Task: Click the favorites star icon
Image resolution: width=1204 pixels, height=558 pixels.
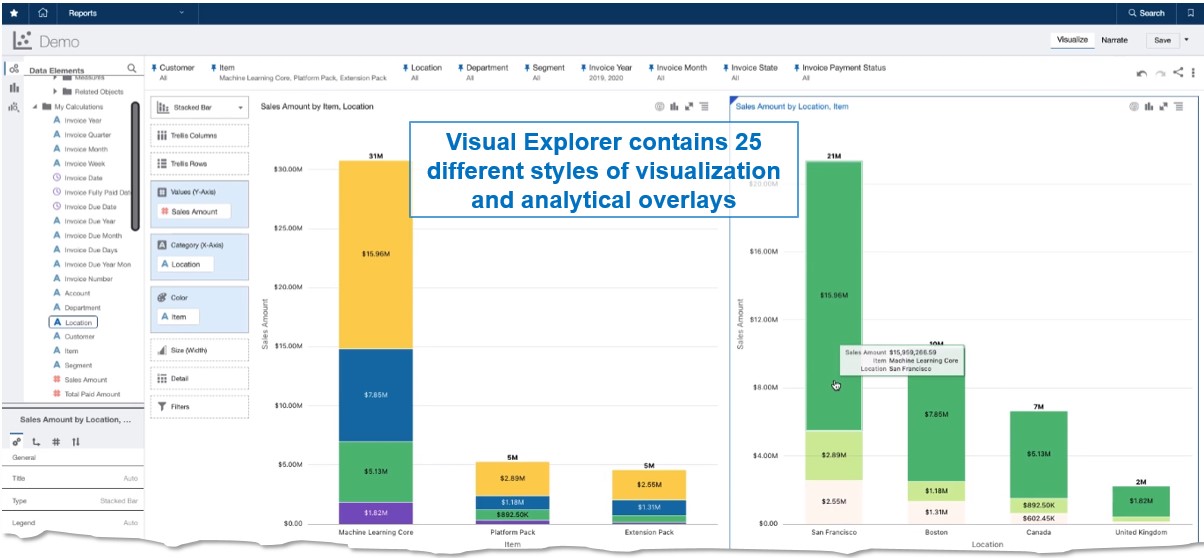Action: [14, 13]
